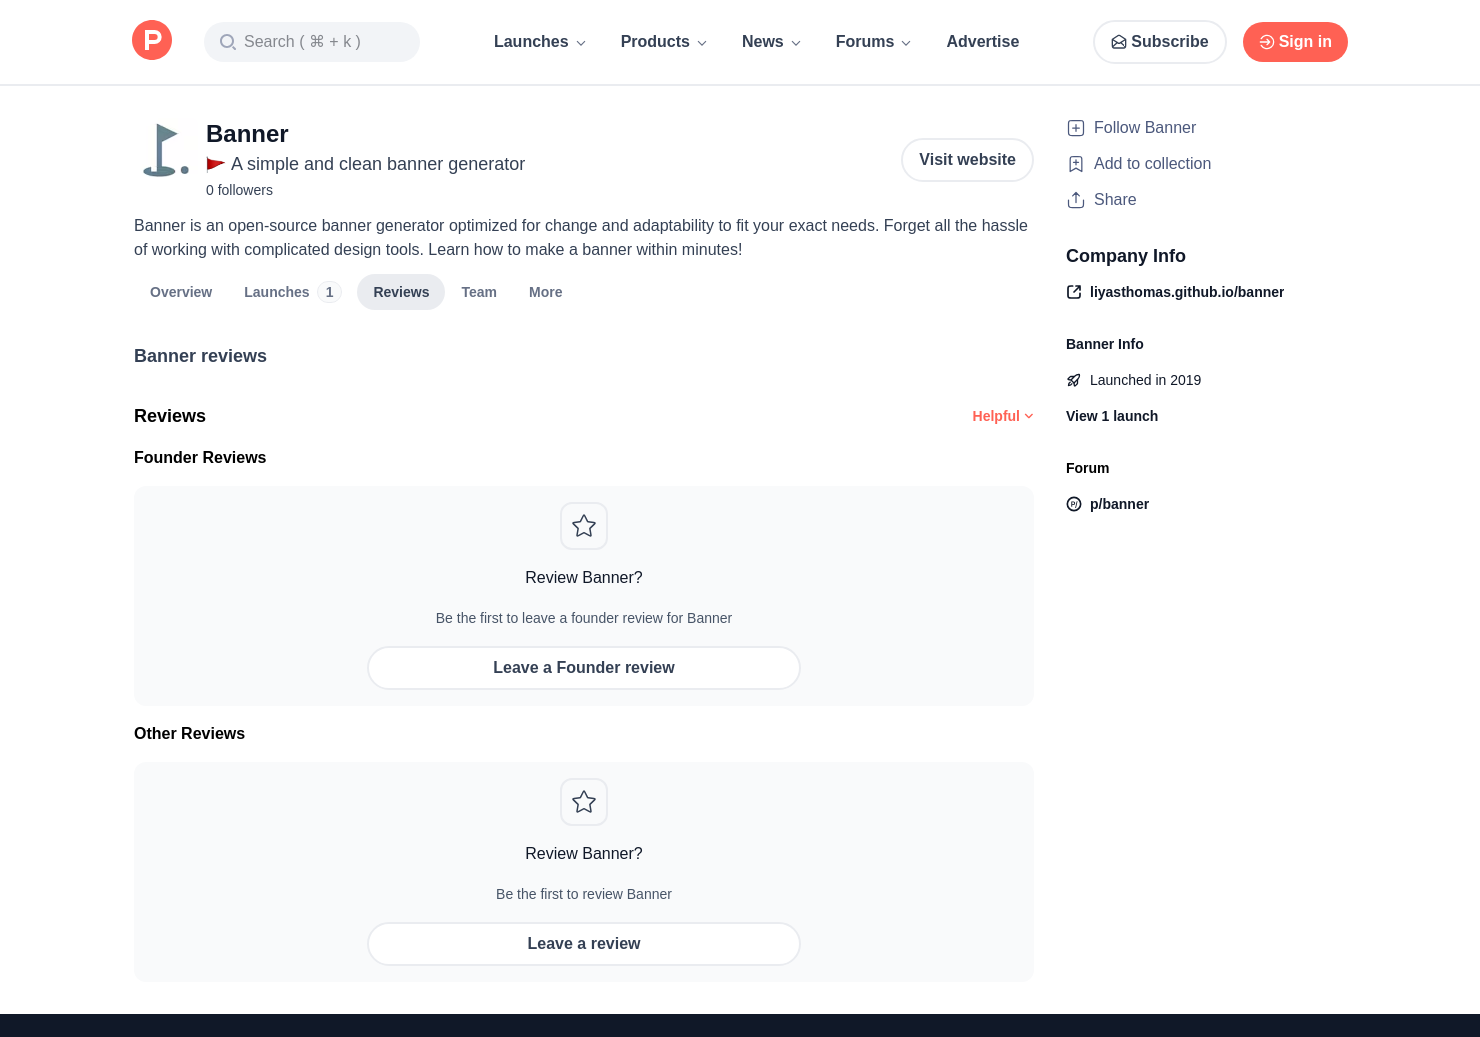
Task: Click the red flag emoji in tagline
Action: [x=215, y=164]
